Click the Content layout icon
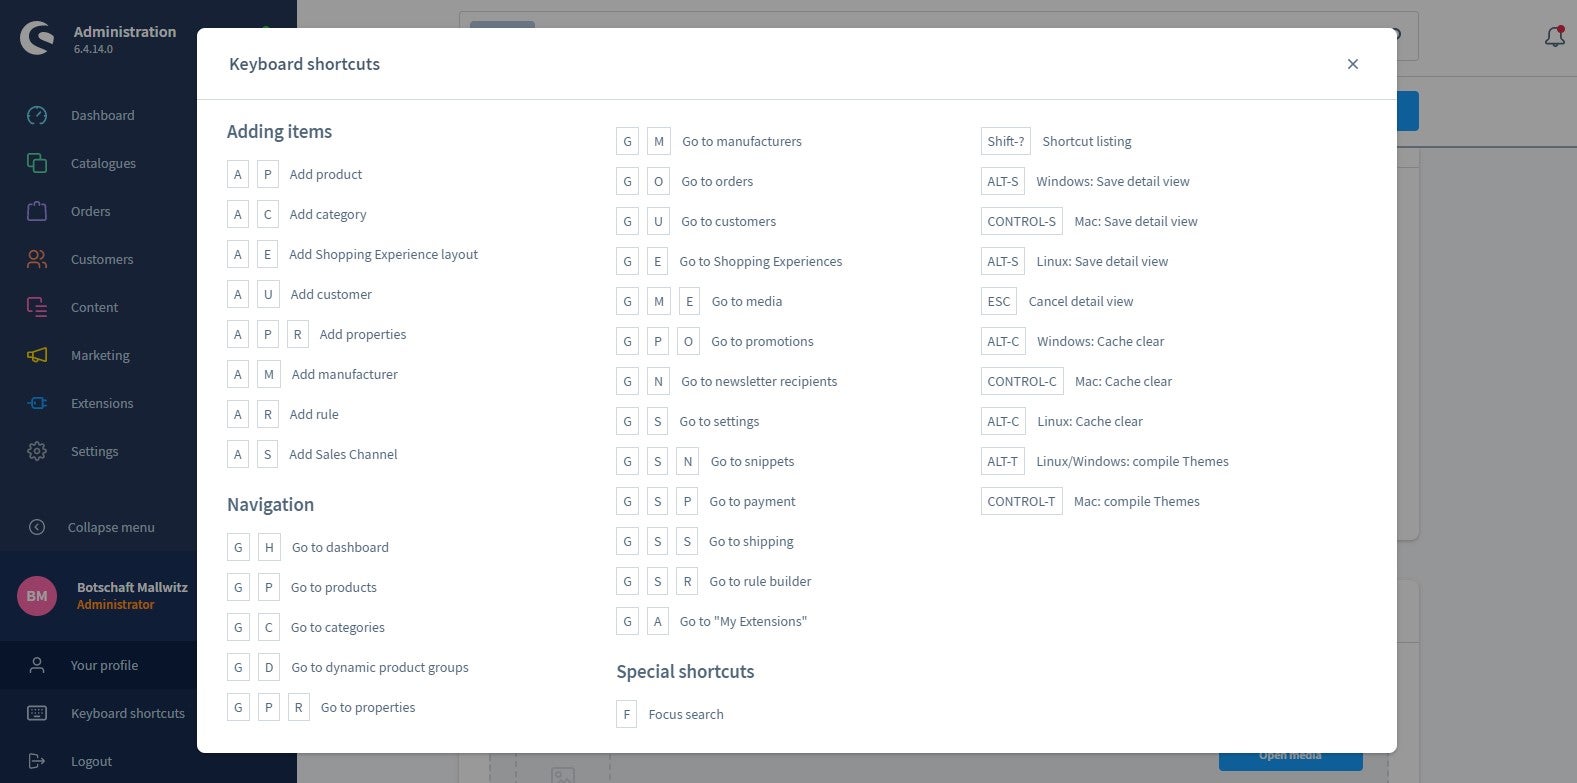 tap(37, 307)
